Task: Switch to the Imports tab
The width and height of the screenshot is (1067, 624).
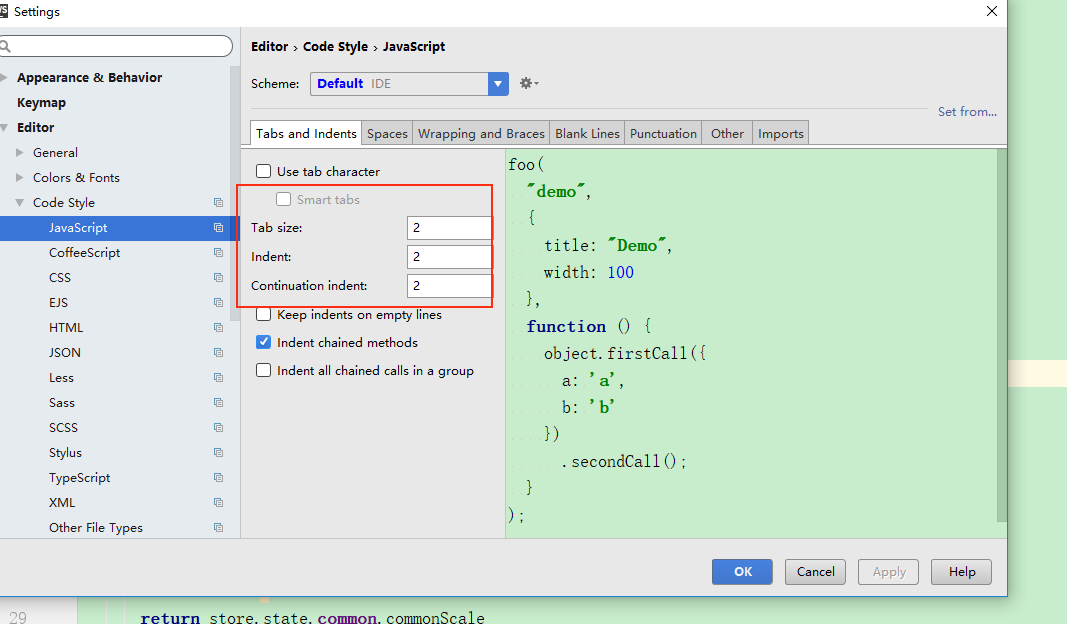Action: click(x=781, y=133)
